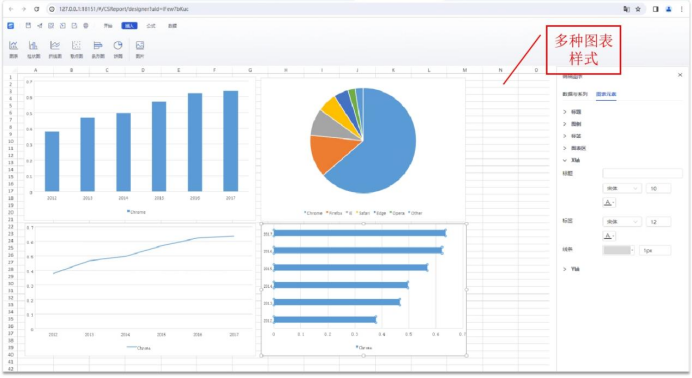Collapse the X轴 section
This screenshot has height=378, width=692.
[572, 160]
